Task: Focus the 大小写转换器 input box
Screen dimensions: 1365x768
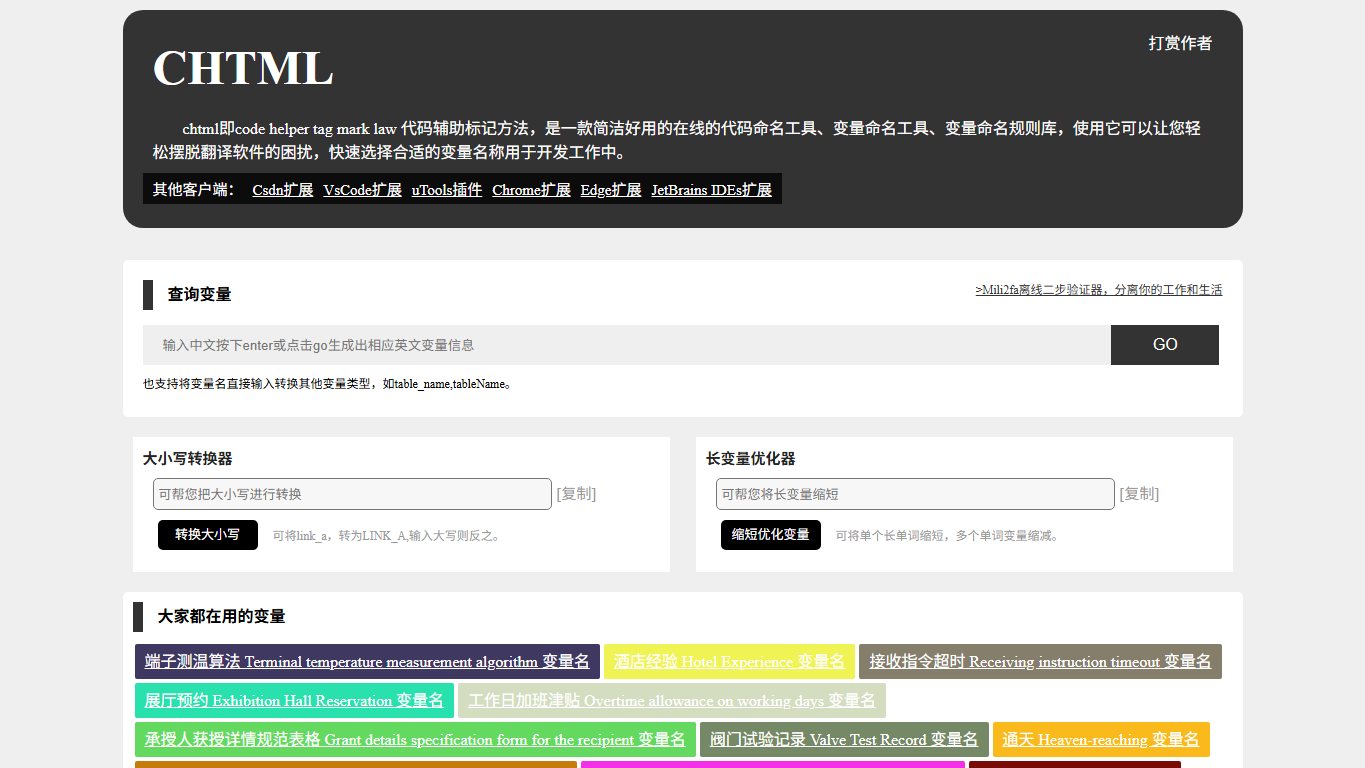Action: click(x=352, y=494)
